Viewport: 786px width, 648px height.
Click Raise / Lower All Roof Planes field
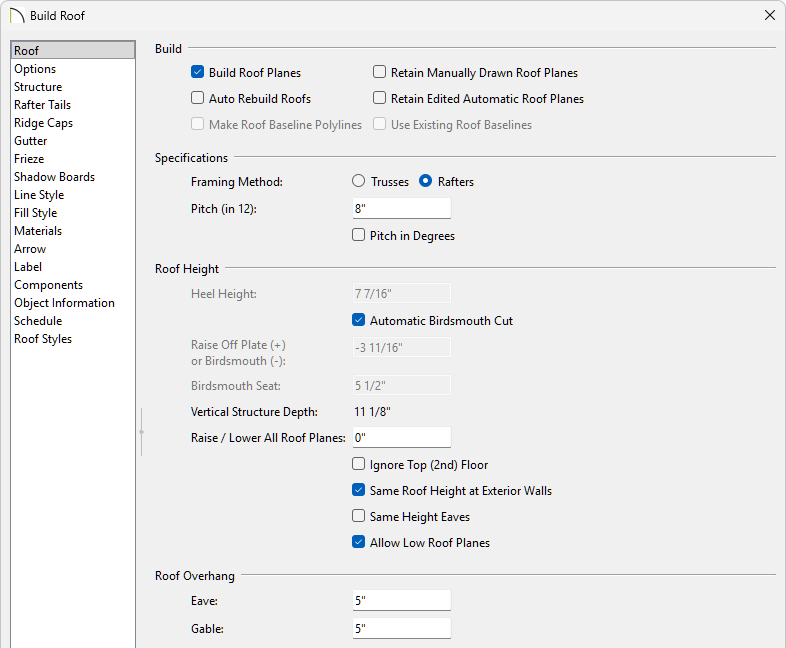point(400,437)
